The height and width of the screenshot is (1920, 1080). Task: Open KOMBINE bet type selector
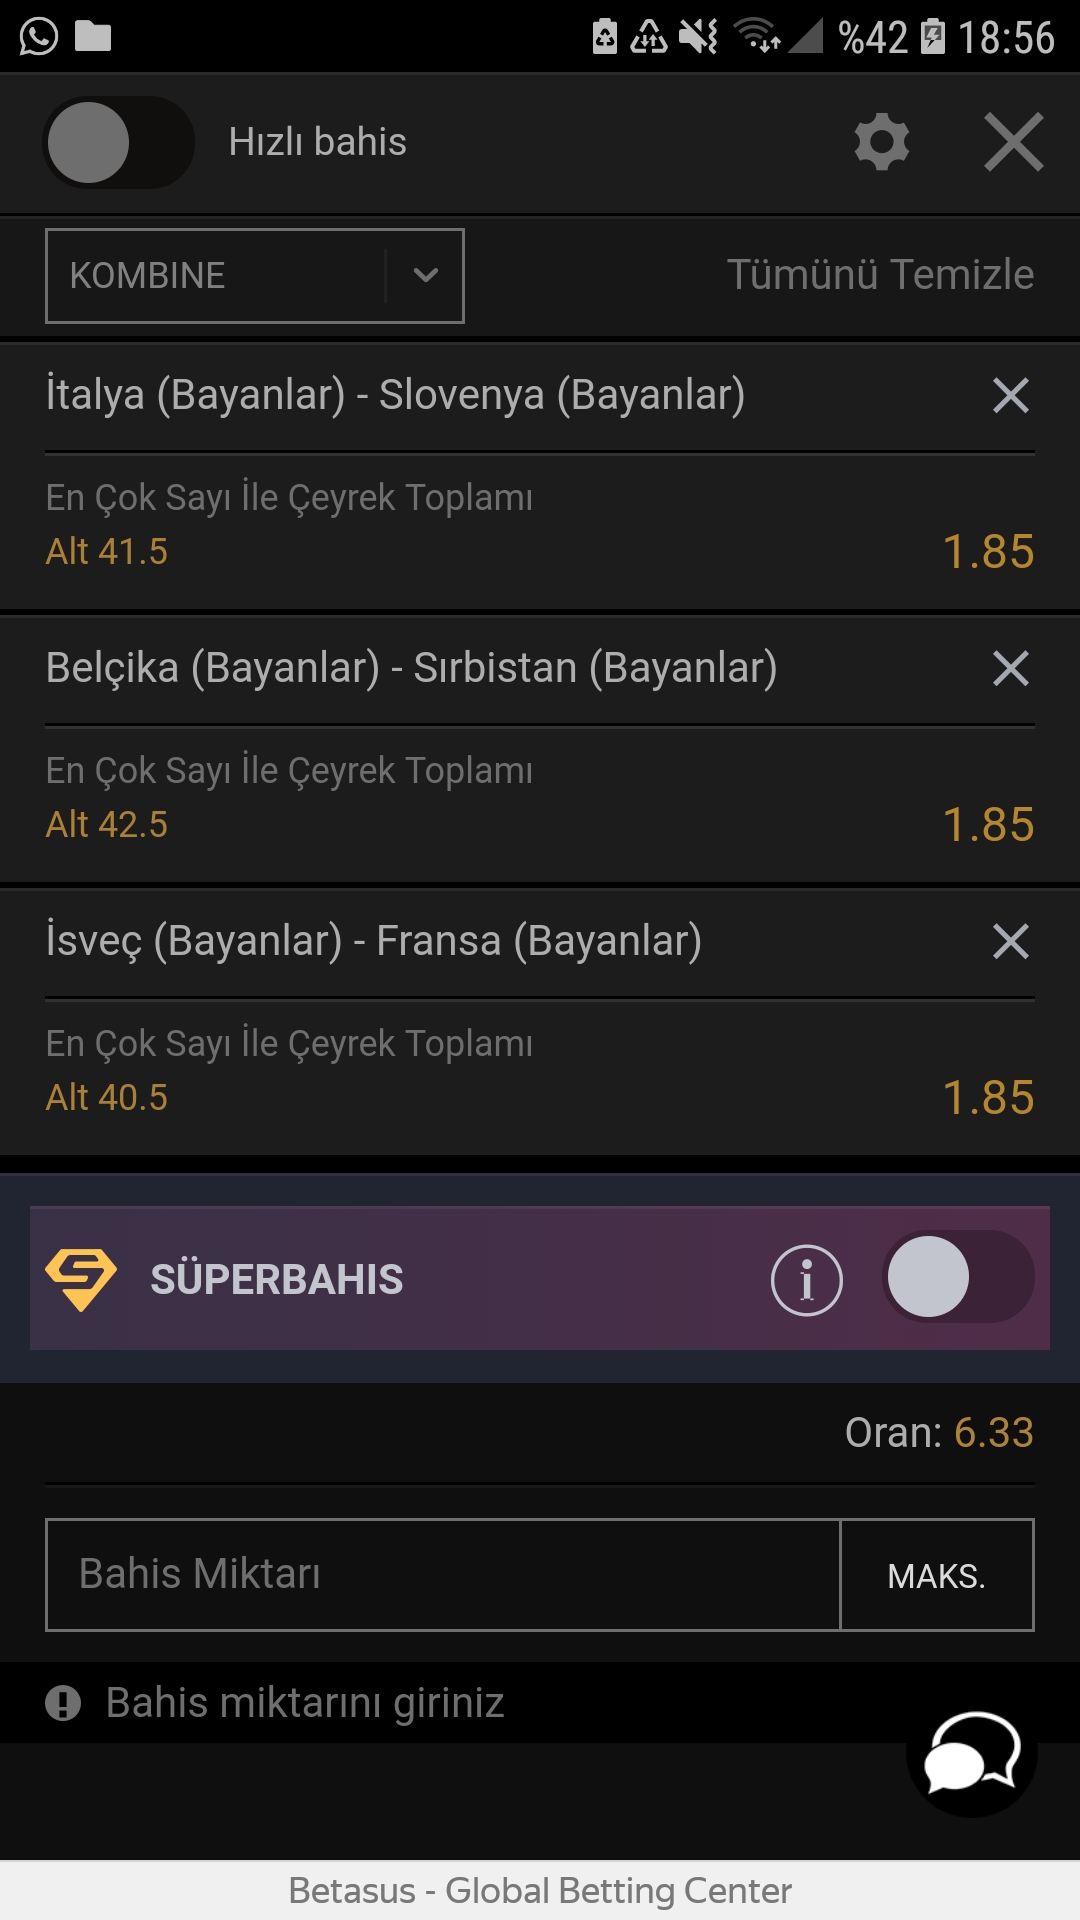(255, 276)
